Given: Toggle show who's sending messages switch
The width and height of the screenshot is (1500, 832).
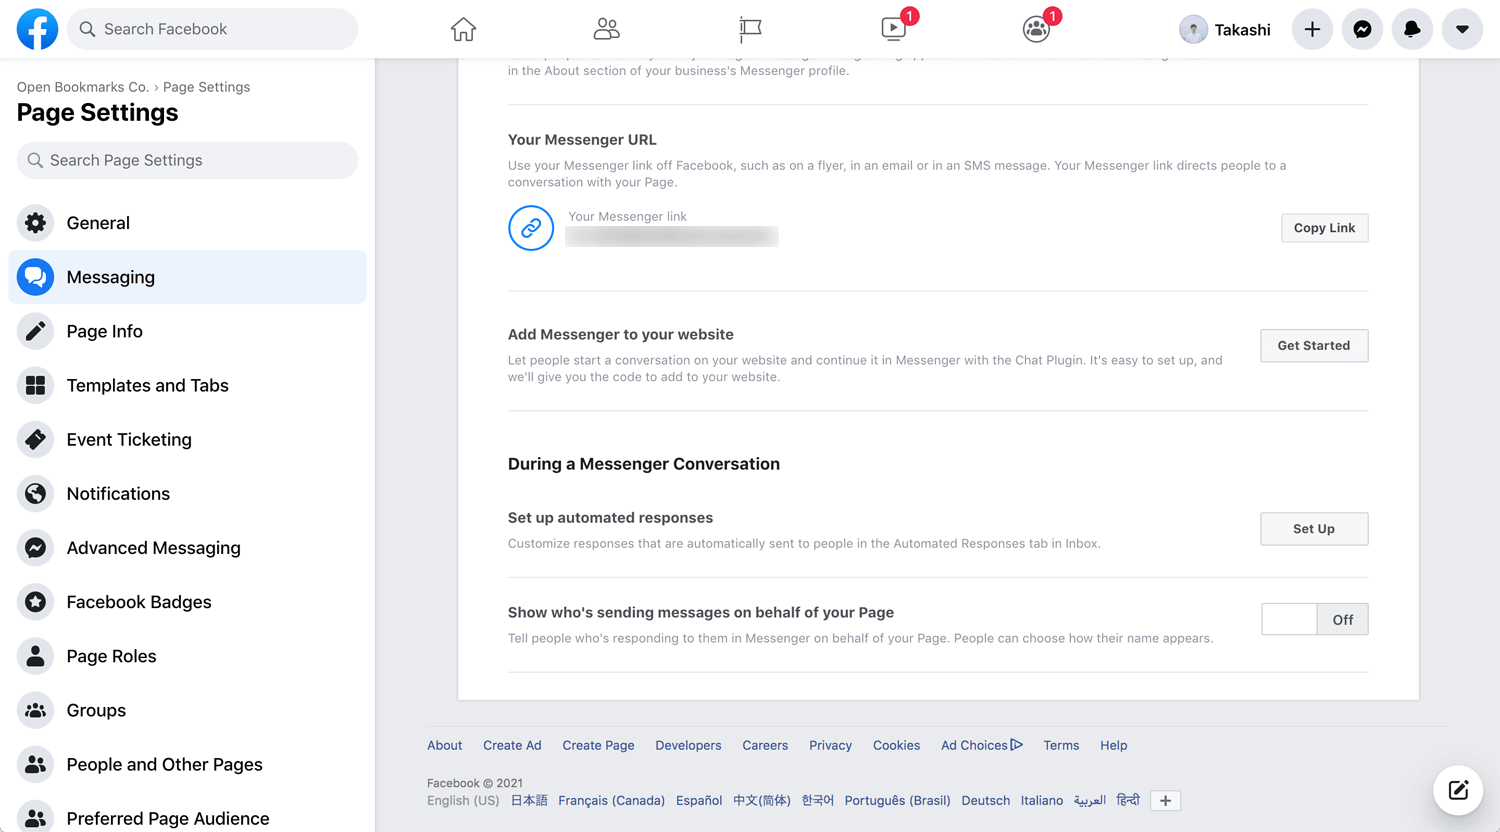Looking at the screenshot, I should point(1314,619).
